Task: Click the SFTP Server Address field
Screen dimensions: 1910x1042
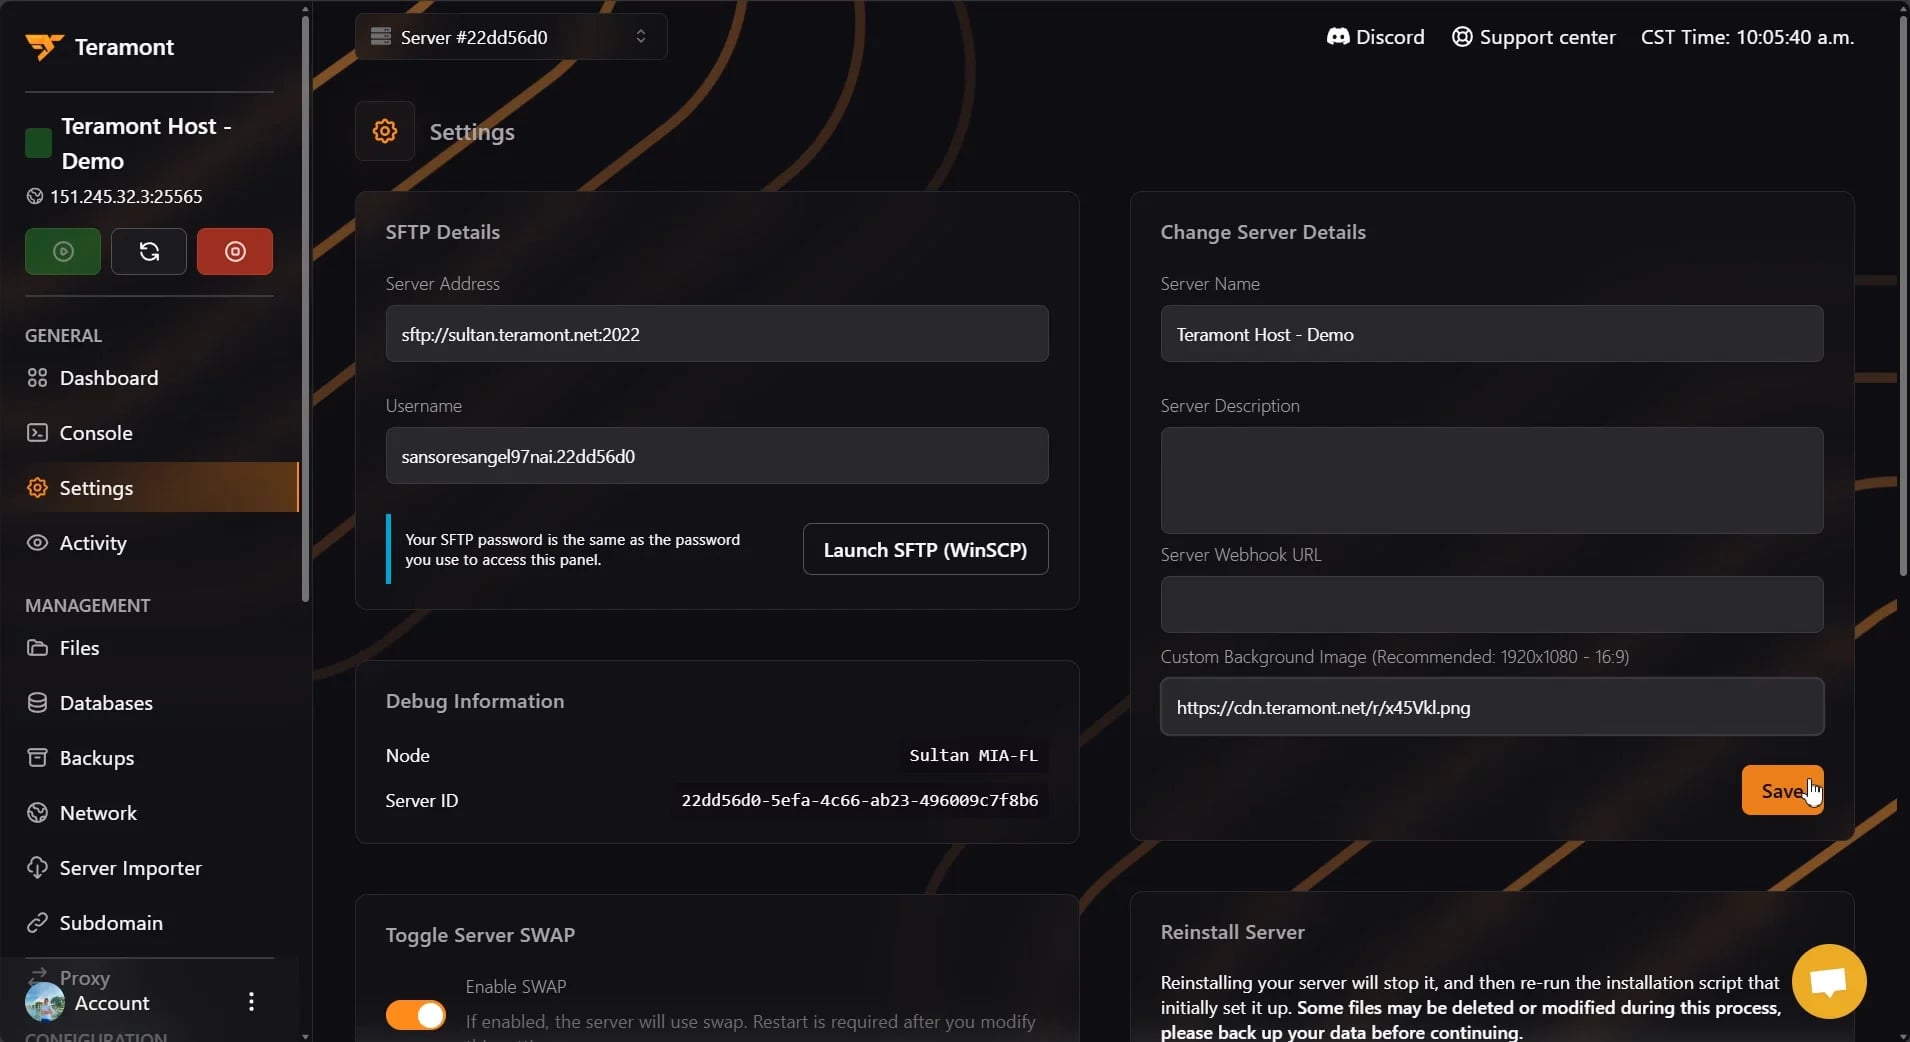Action: [x=717, y=334]
